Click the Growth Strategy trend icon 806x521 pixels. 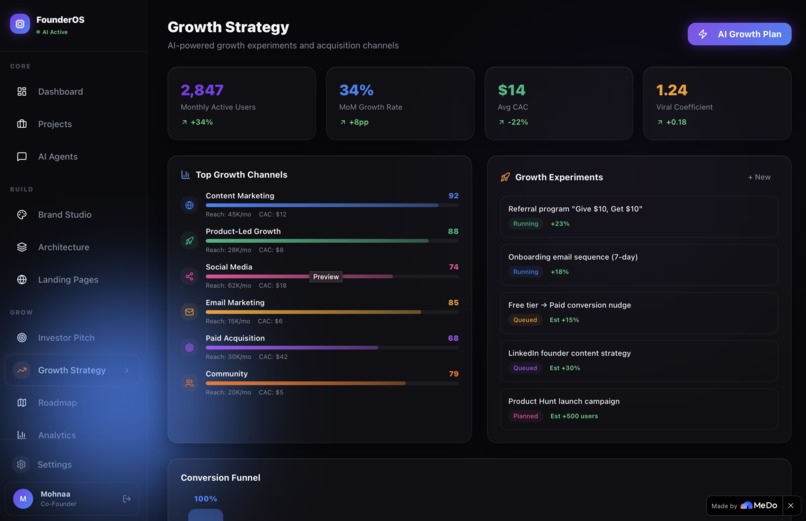tap(22, 370)
